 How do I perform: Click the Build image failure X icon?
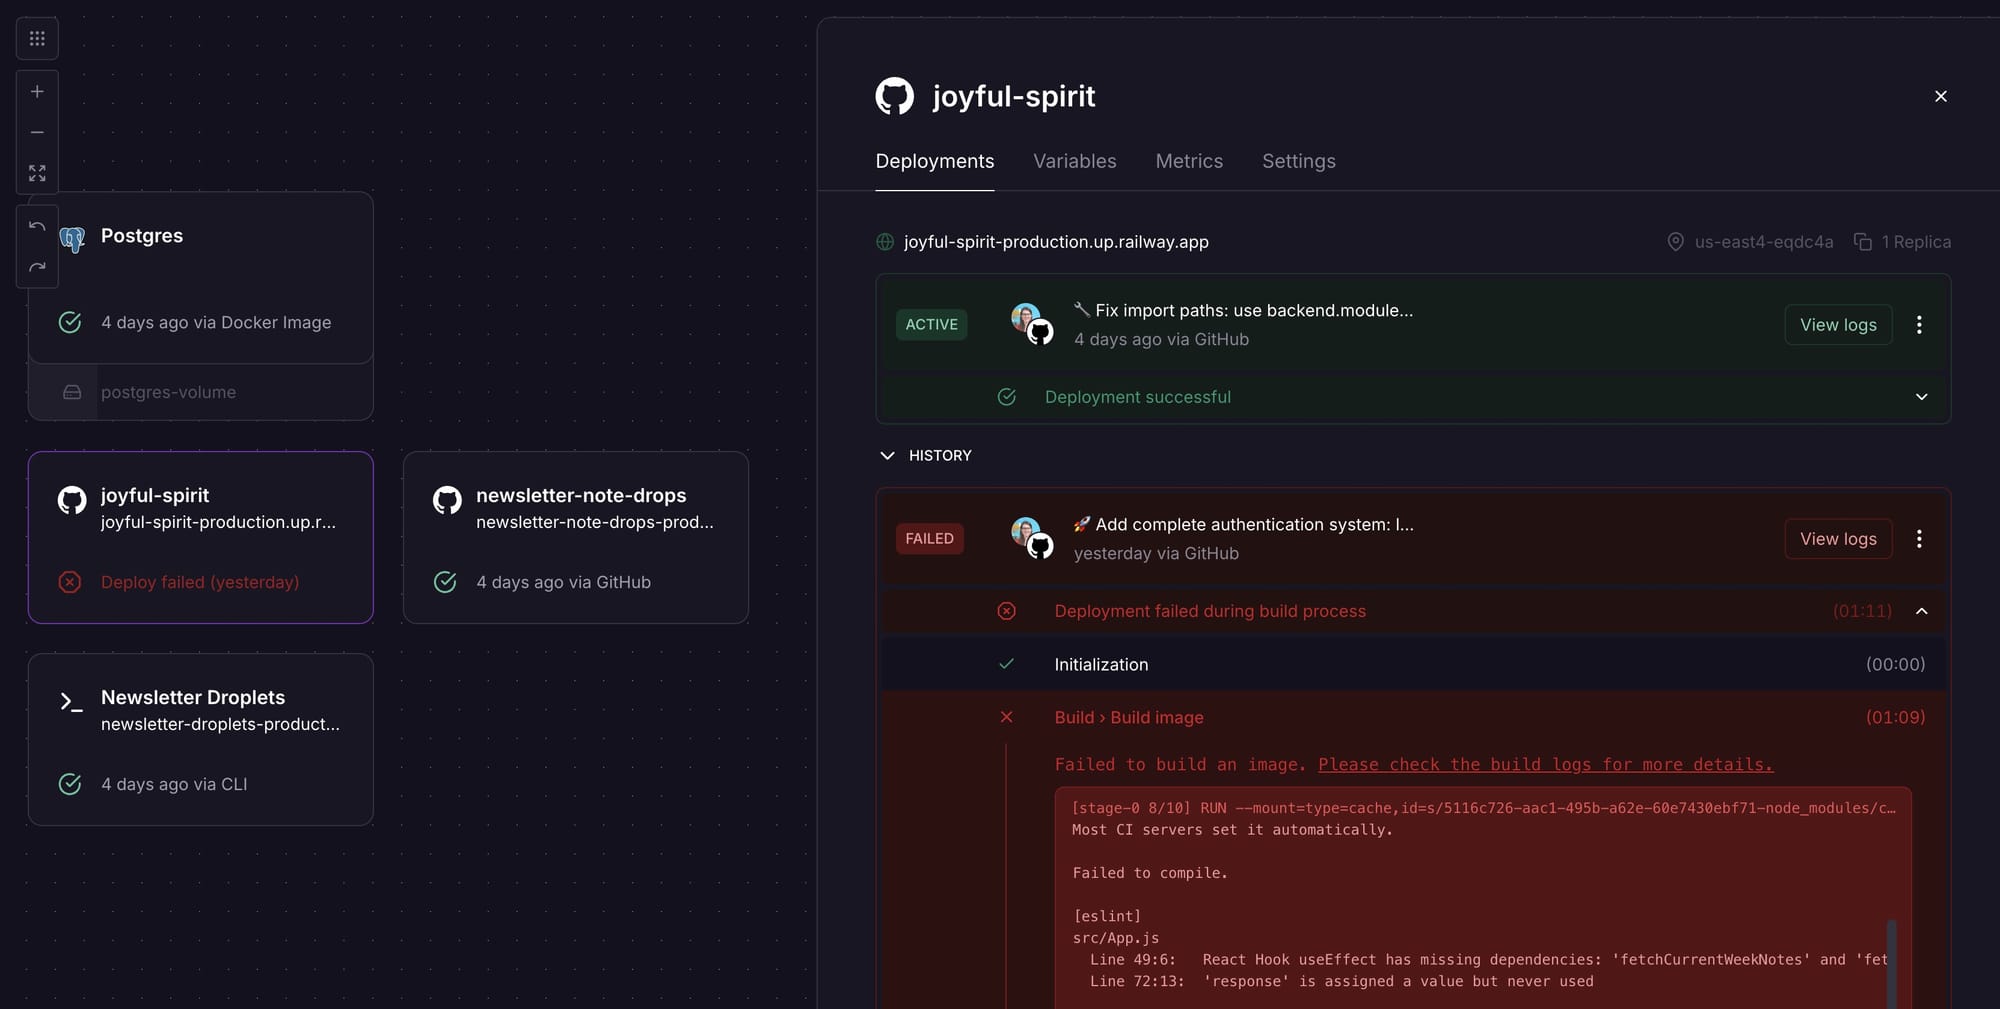1007,717
